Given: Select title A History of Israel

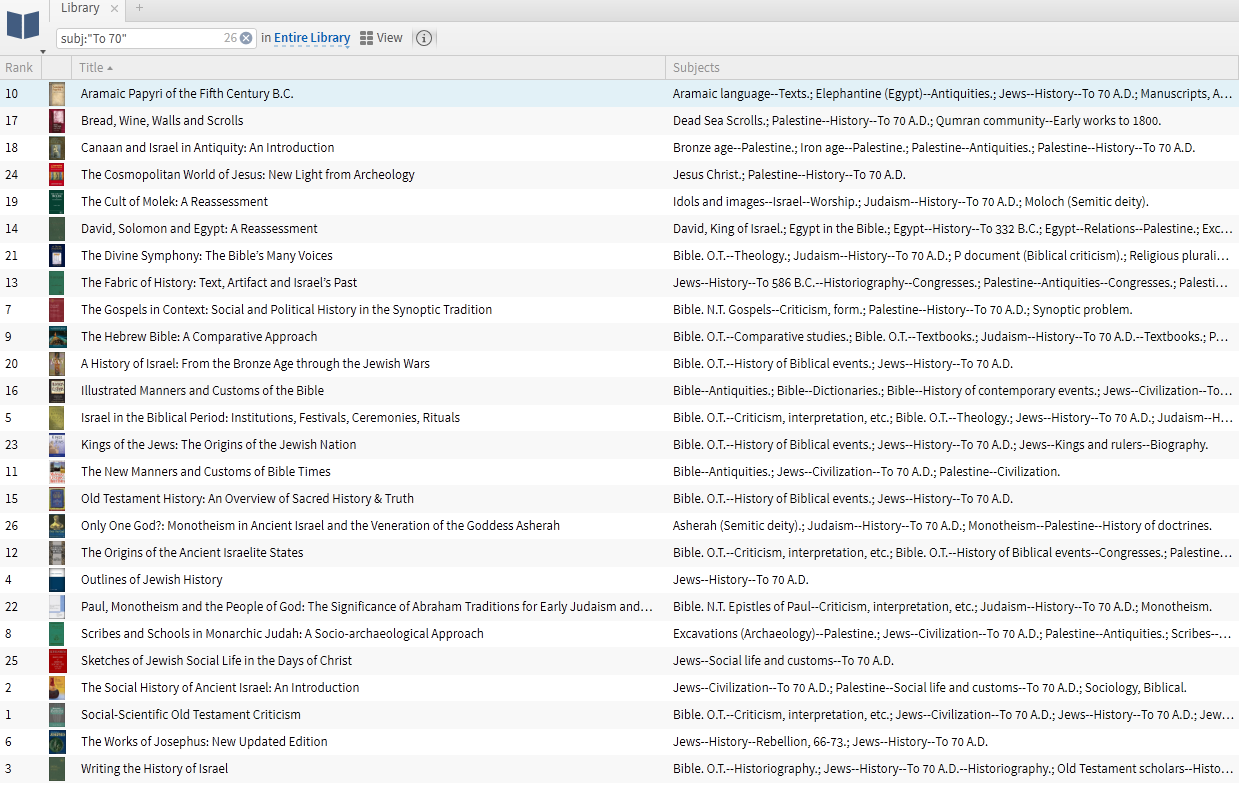Looking at the screenshot, I should pos(255,364).
